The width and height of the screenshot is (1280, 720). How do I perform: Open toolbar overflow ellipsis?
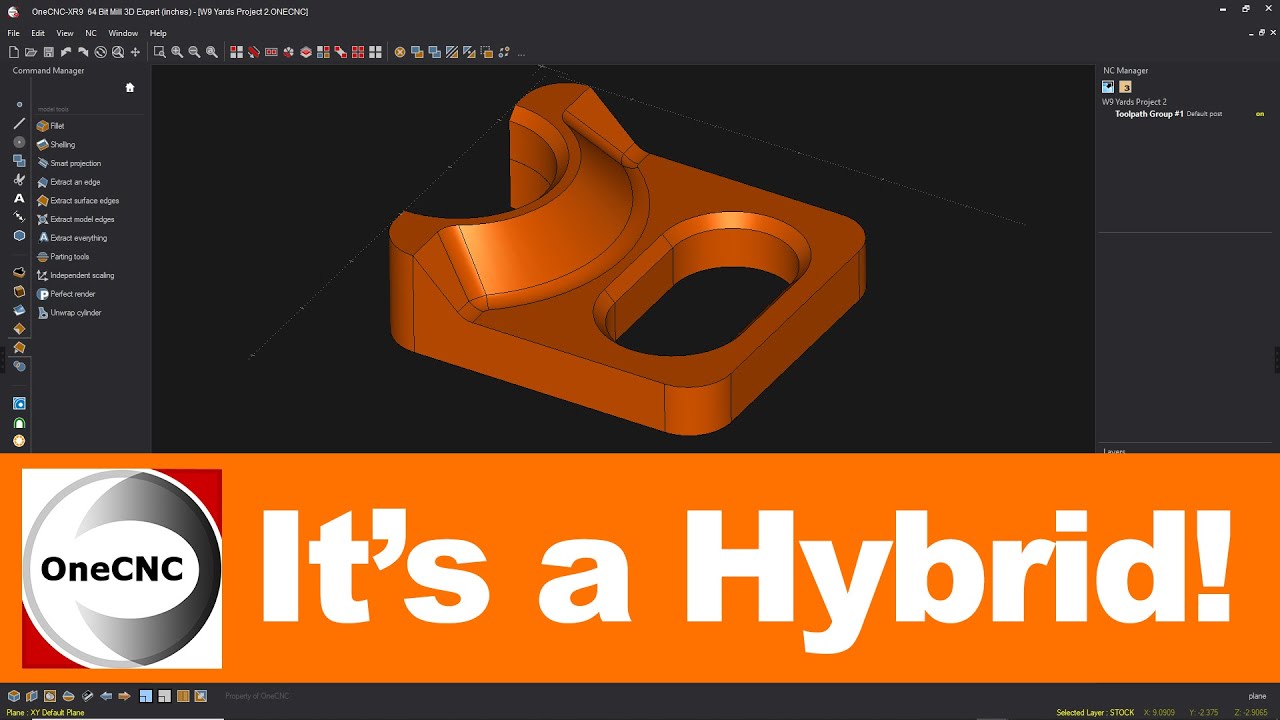tap(521, 53)
